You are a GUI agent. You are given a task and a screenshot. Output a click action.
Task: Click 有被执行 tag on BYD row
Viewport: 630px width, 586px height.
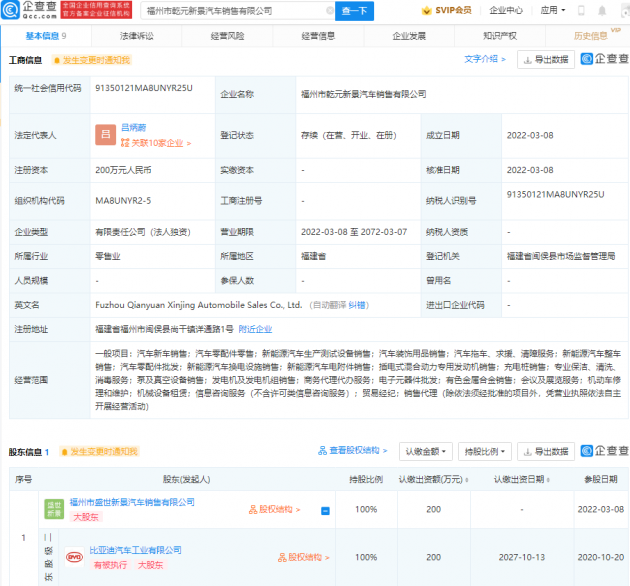[110, 565]
